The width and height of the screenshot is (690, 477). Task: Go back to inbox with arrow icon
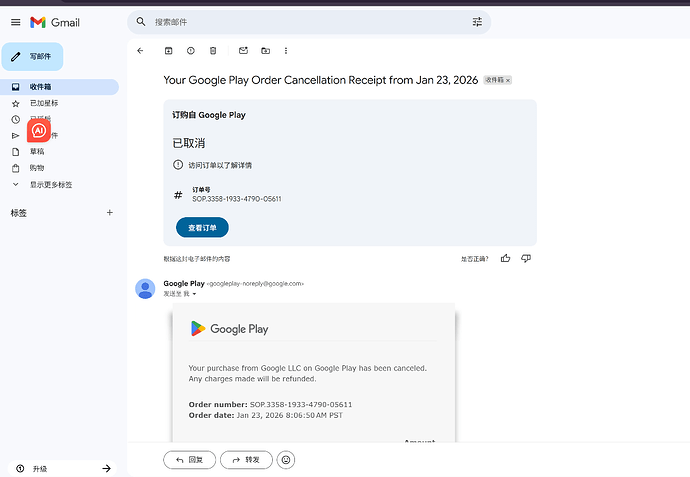(x=140, y=51)
